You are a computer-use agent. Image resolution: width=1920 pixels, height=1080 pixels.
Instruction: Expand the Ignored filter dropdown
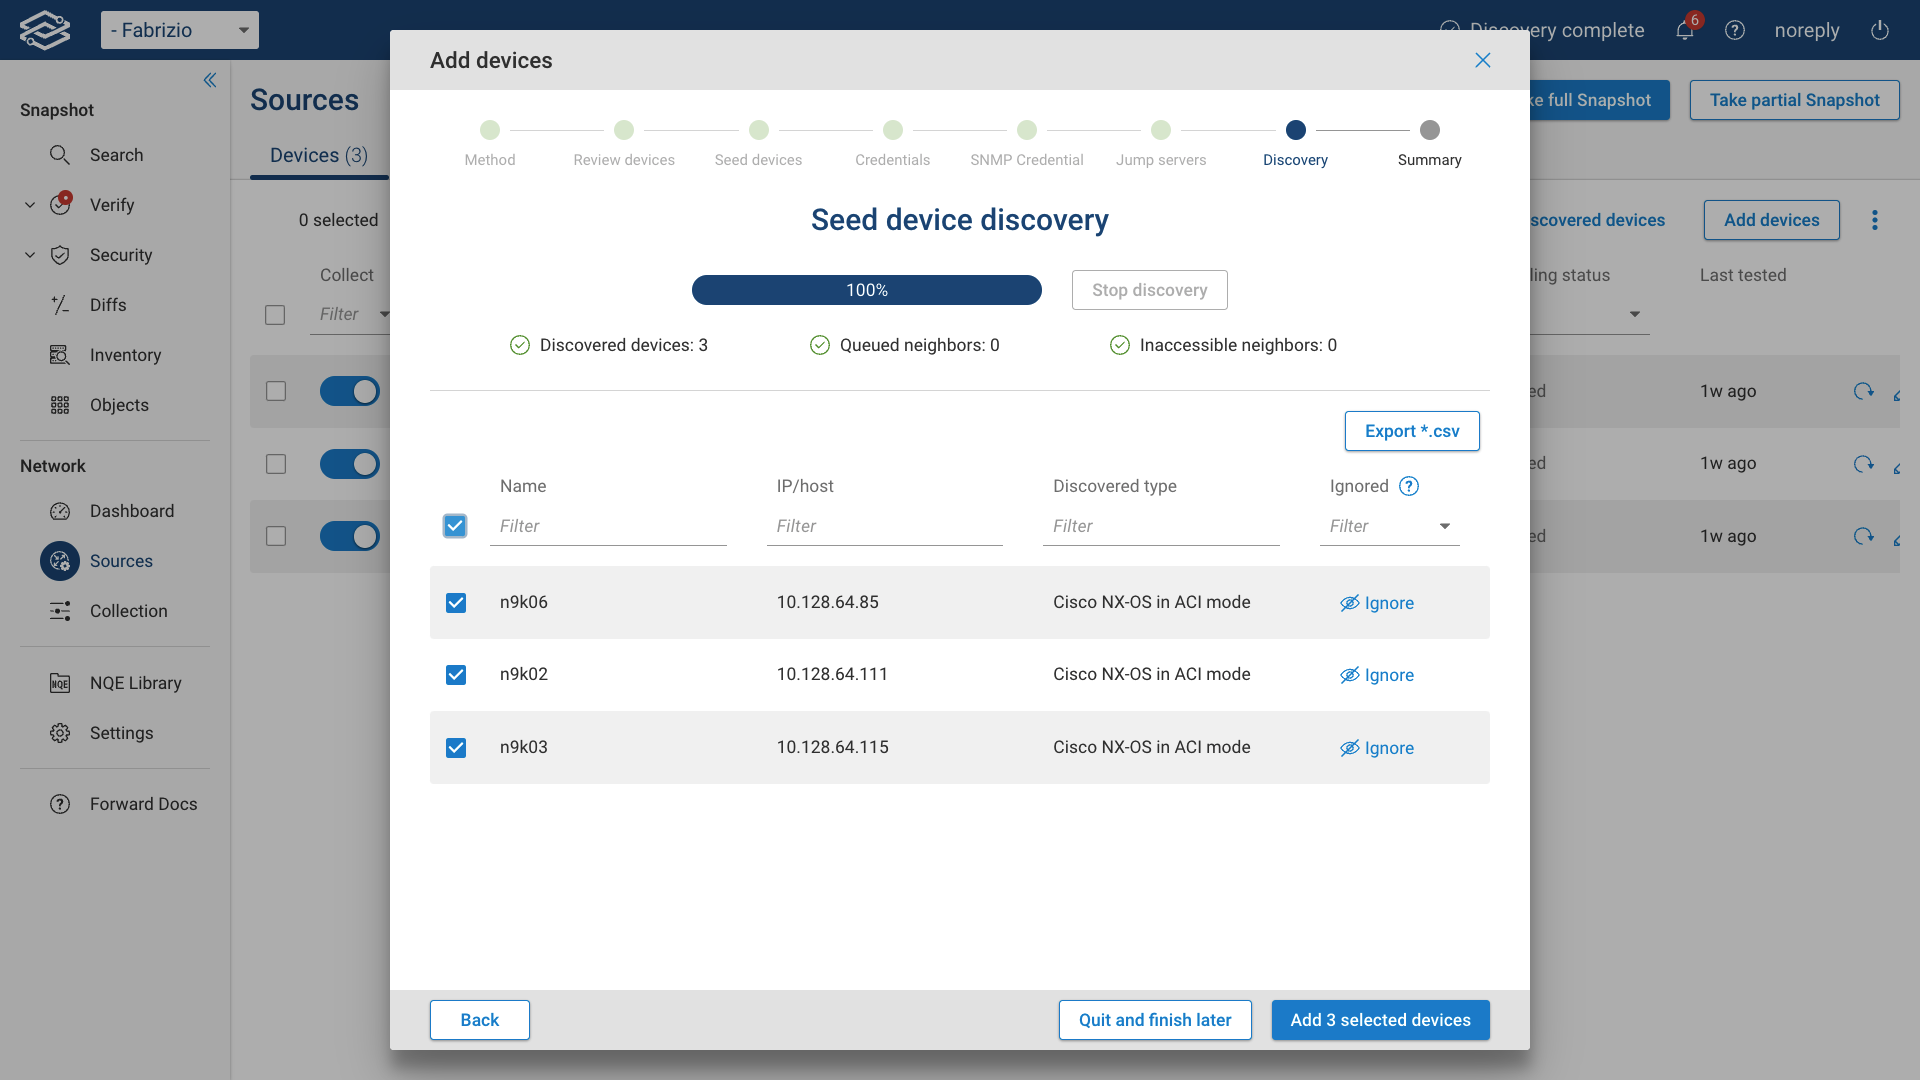[1444, 525]
